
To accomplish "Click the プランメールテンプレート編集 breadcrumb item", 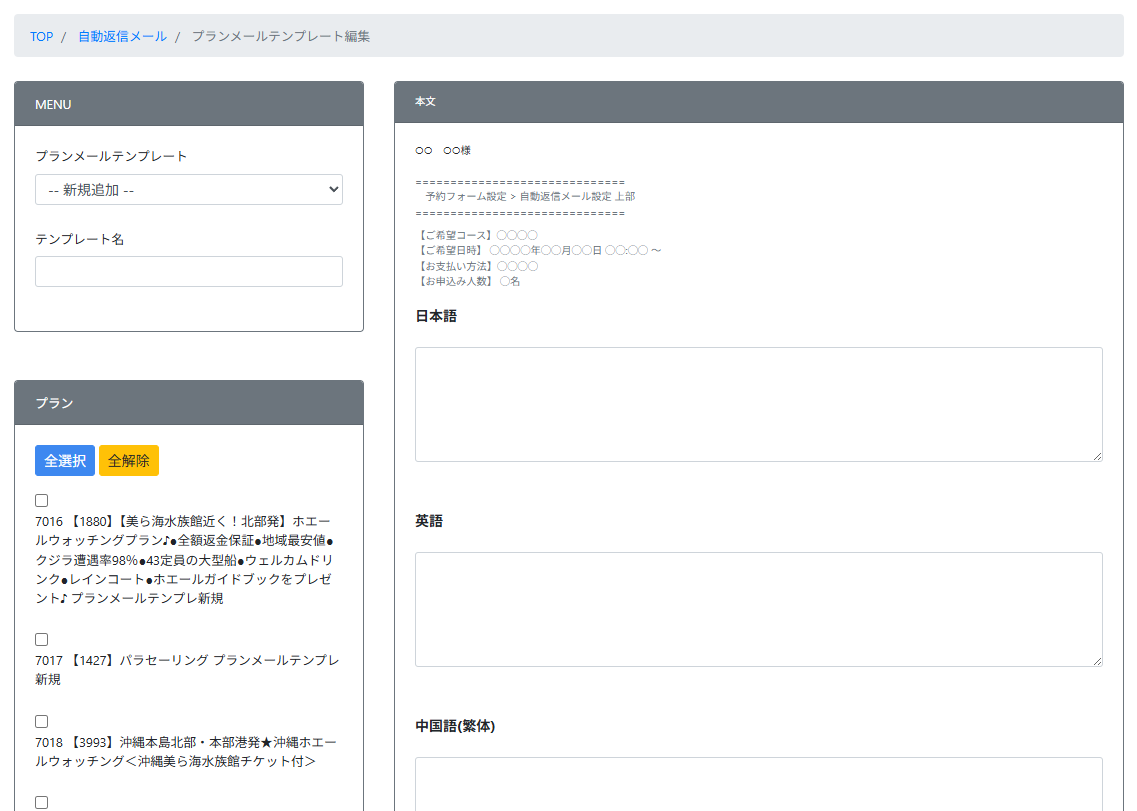I will click(281, 36).
